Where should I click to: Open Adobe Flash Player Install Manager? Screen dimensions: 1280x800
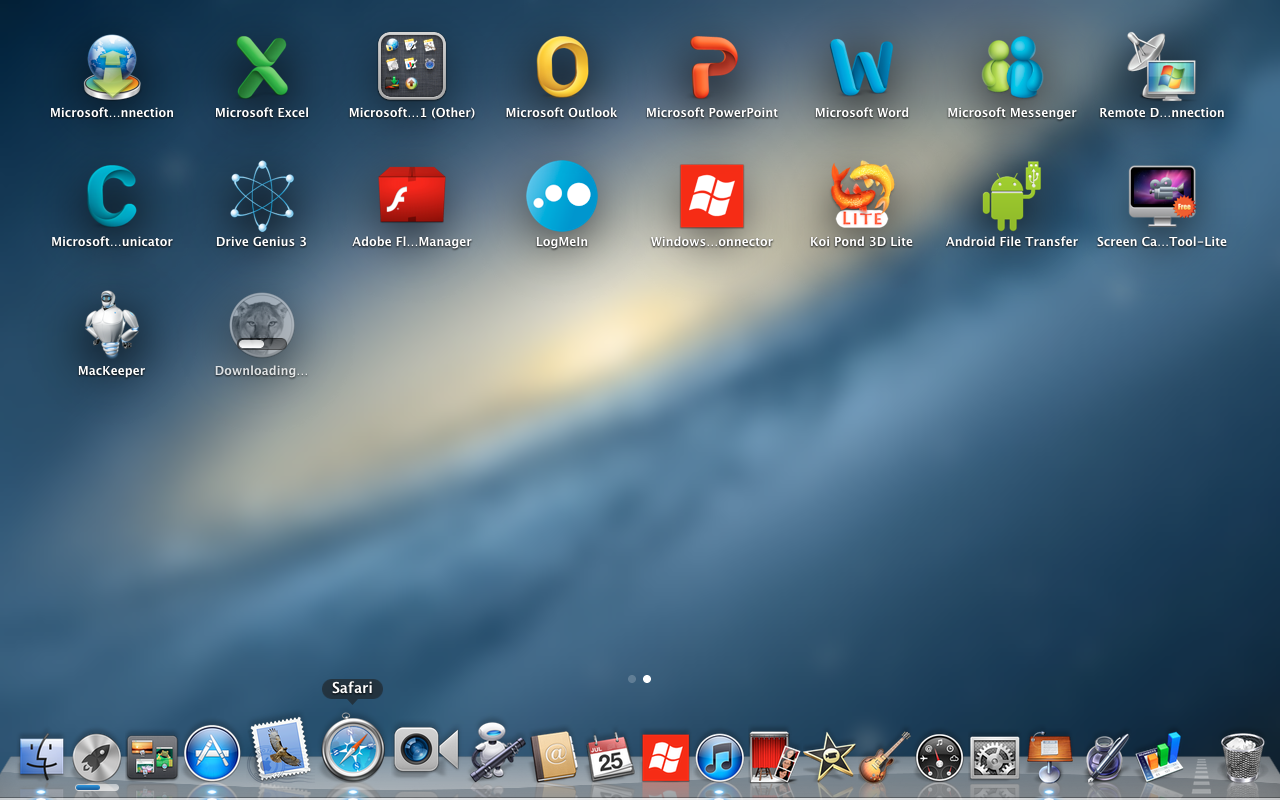tap(412, 195)
